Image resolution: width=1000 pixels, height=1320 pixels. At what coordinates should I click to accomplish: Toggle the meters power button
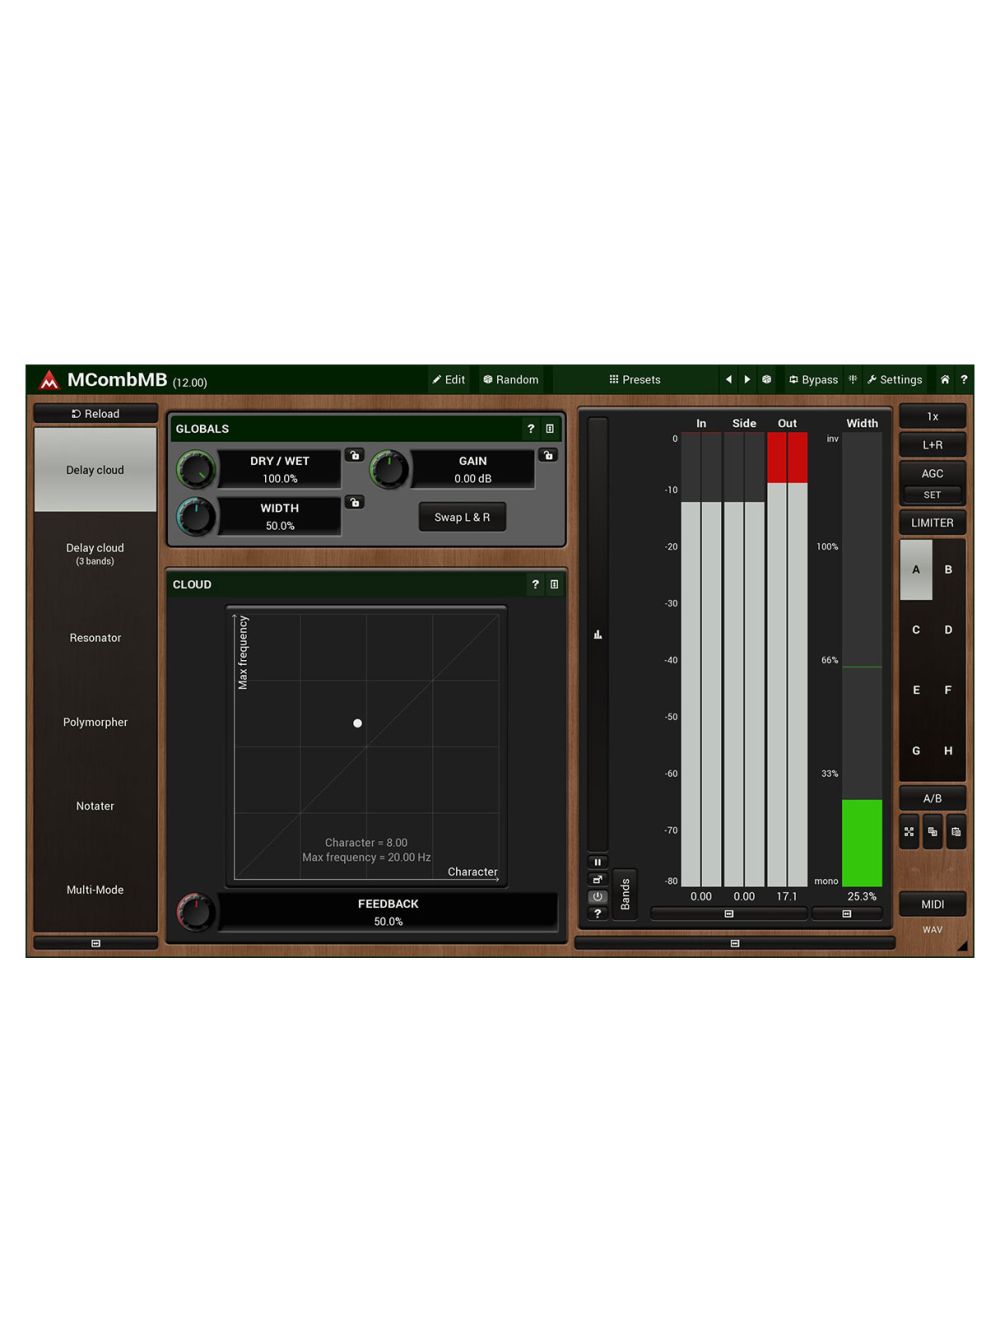tap(597, 897)
